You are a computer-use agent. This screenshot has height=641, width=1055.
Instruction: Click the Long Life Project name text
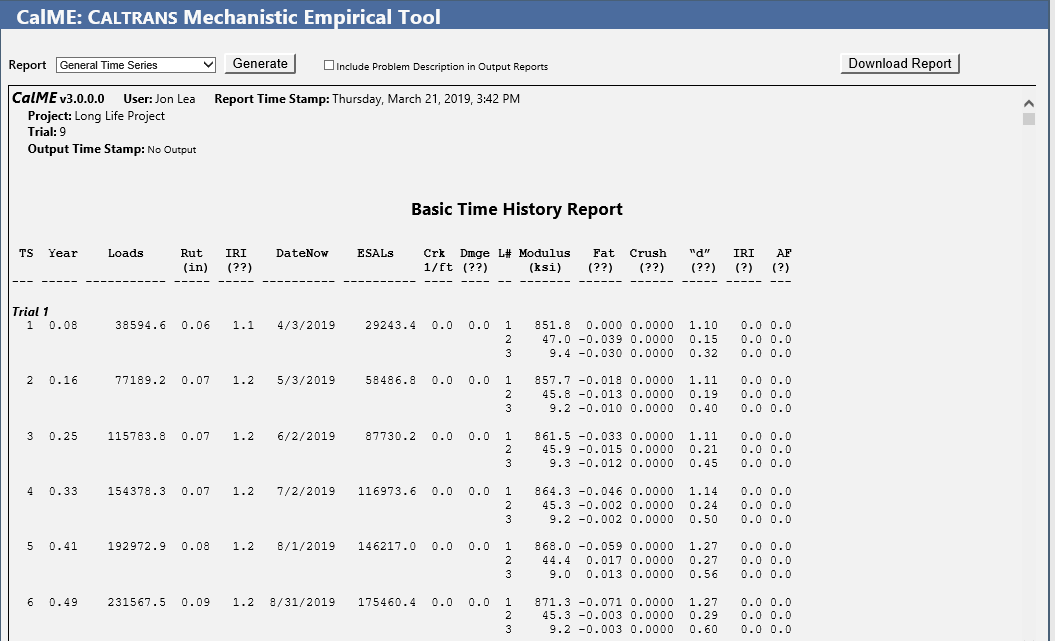(x=120, y=116)
